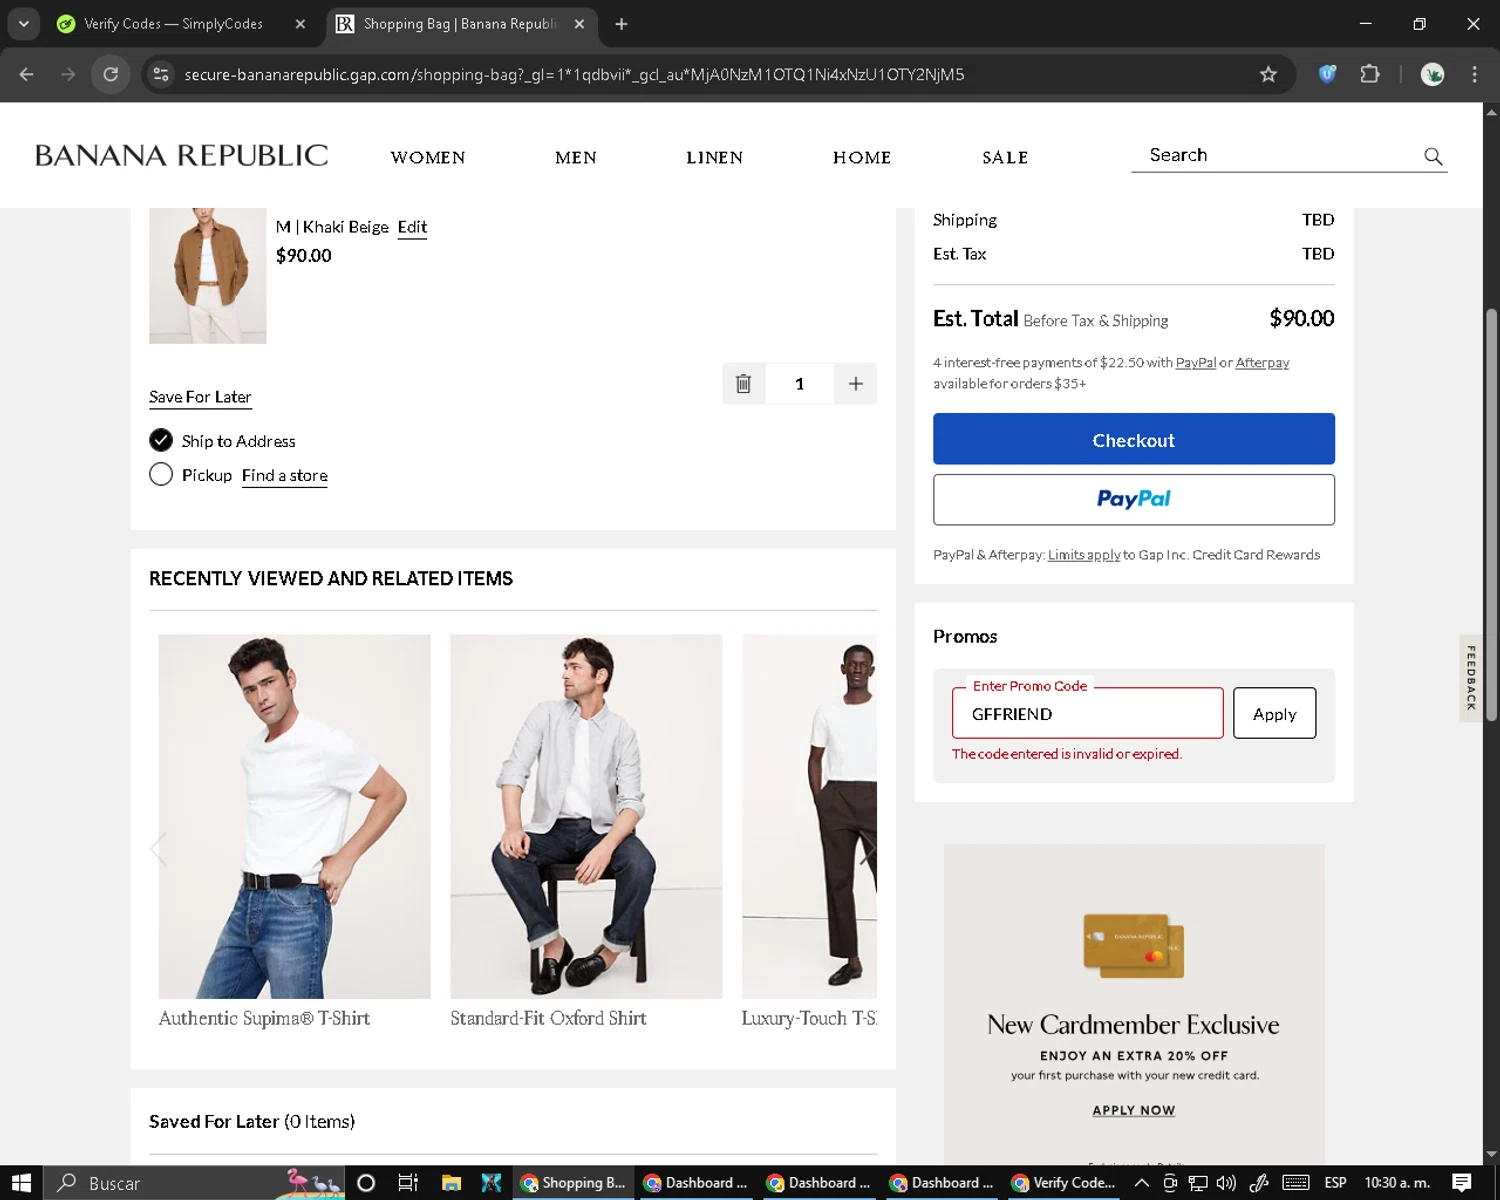Apply the promo code
This screenshot has height=1200, width=1500.
[x=1274, y=713]
